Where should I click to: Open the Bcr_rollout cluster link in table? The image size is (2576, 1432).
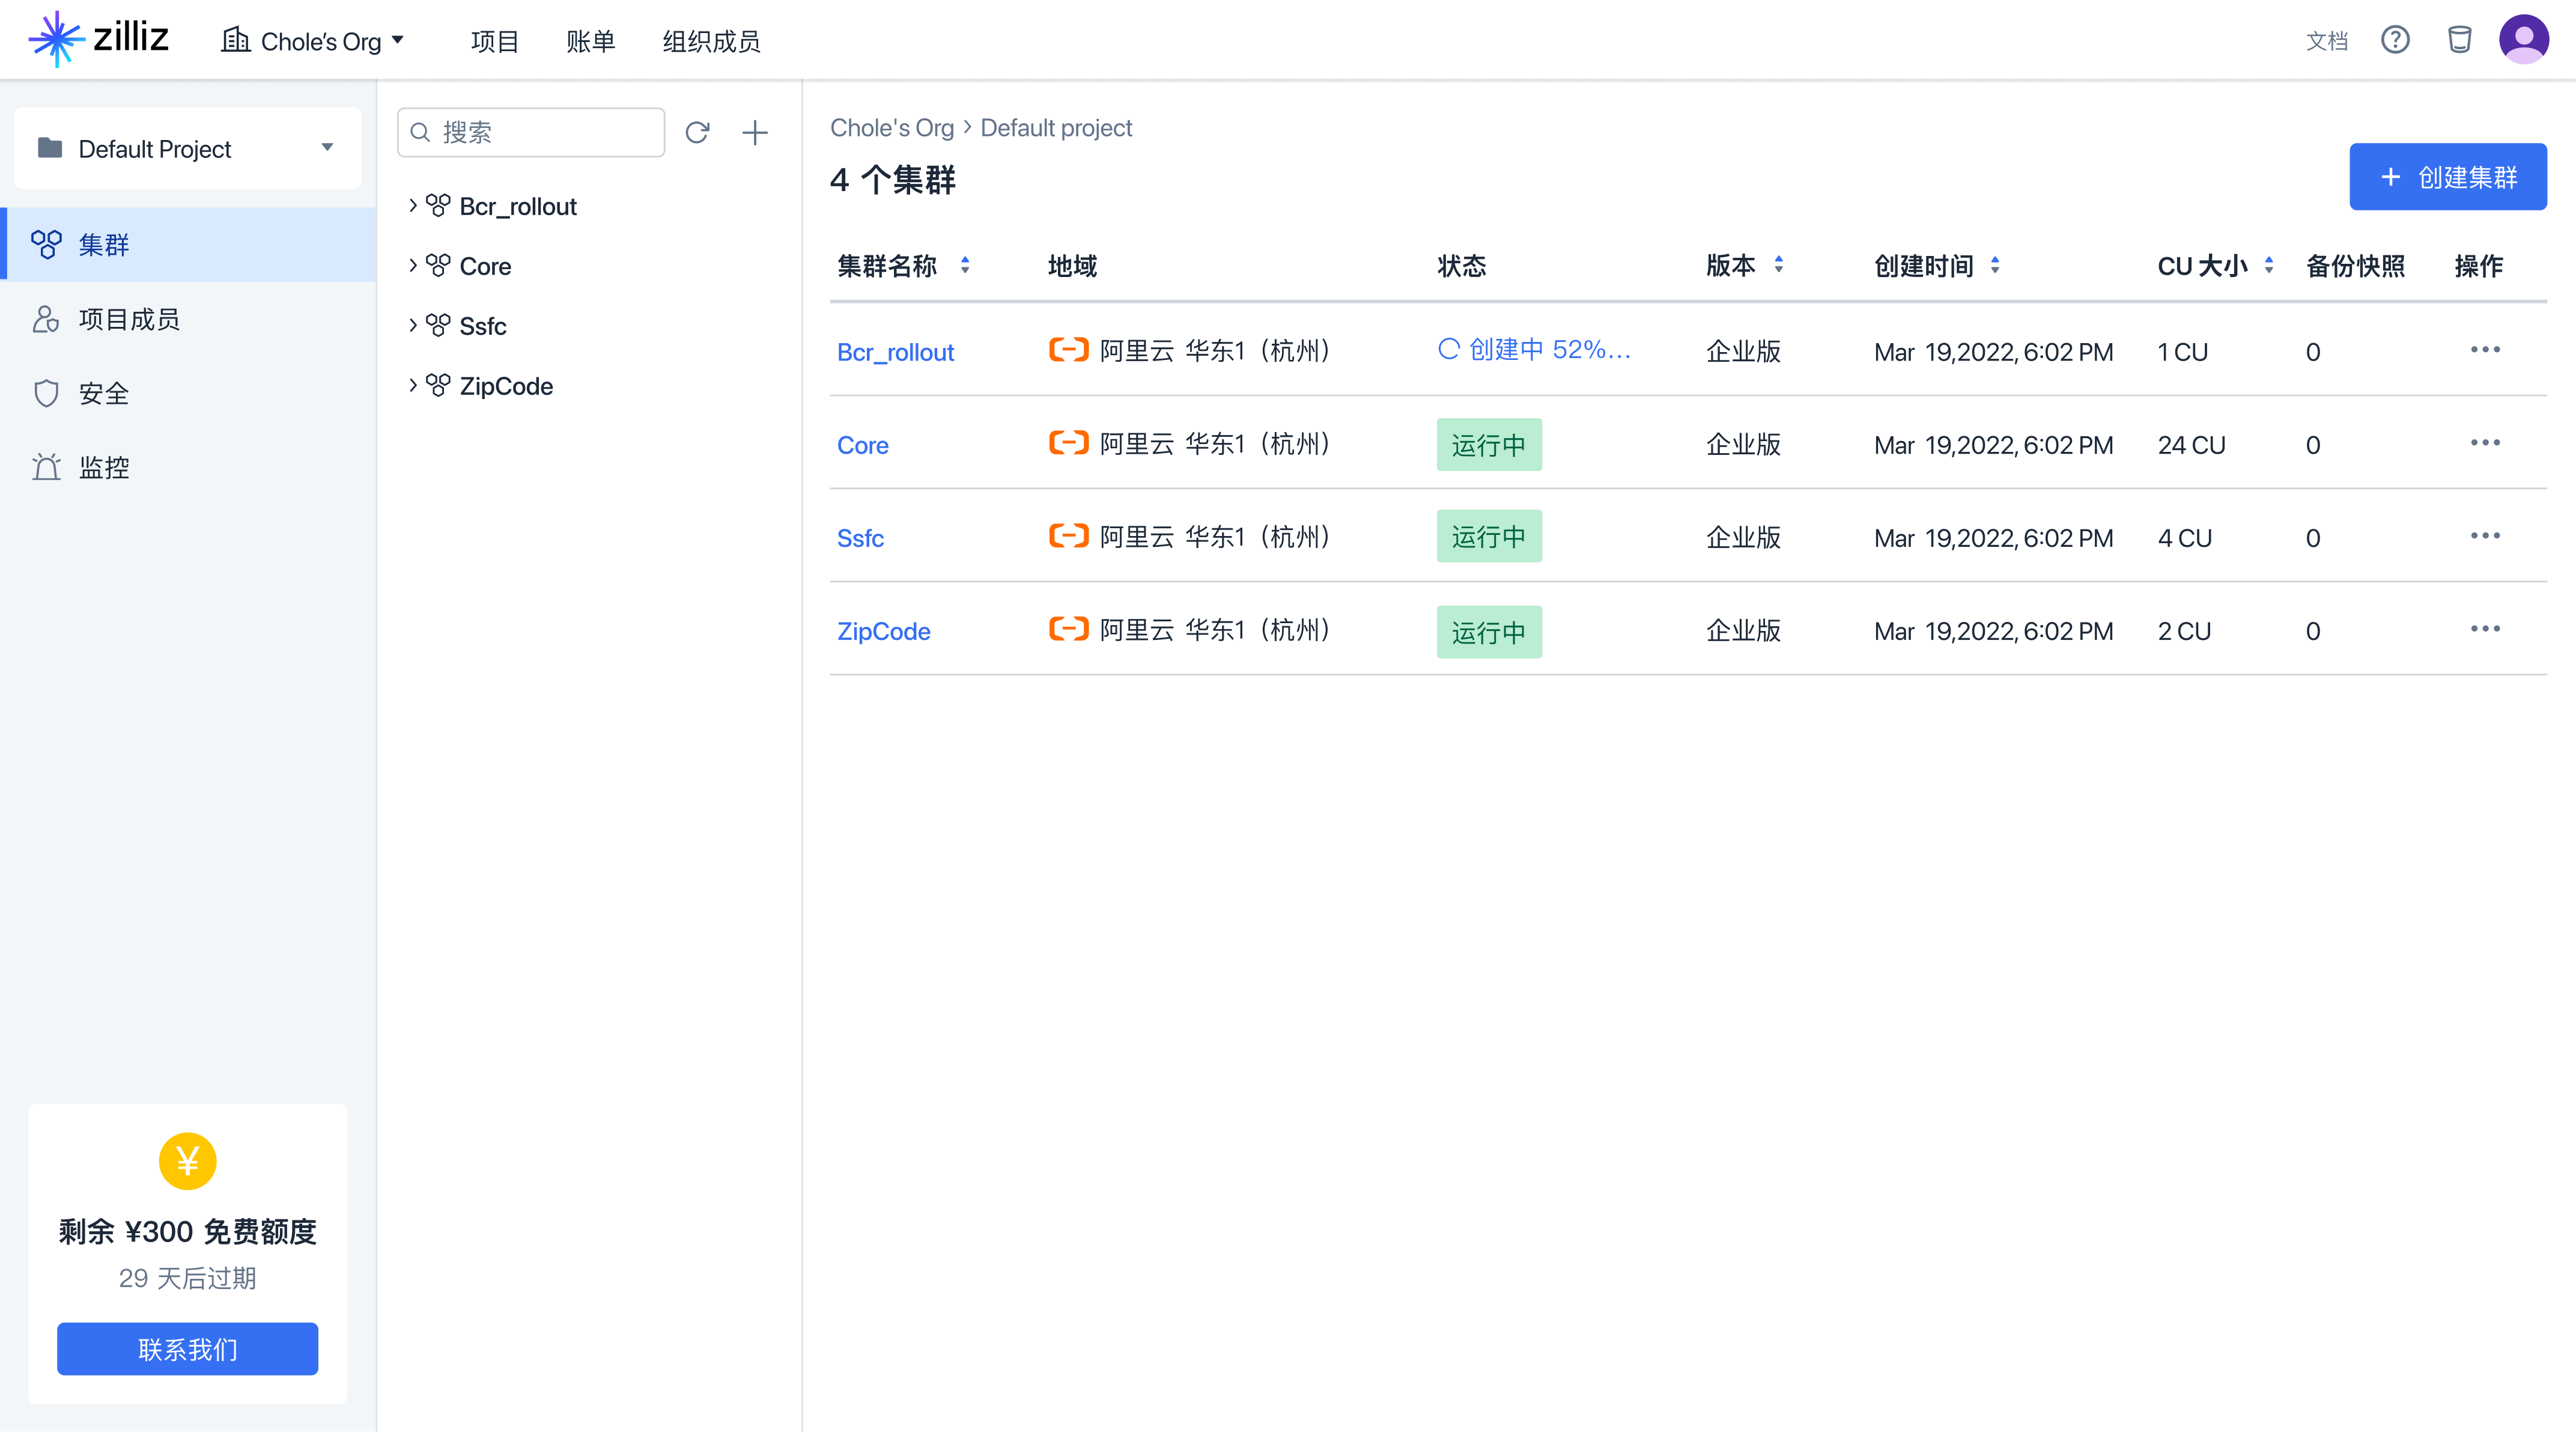pyautogui.click(x=895, y=352)
